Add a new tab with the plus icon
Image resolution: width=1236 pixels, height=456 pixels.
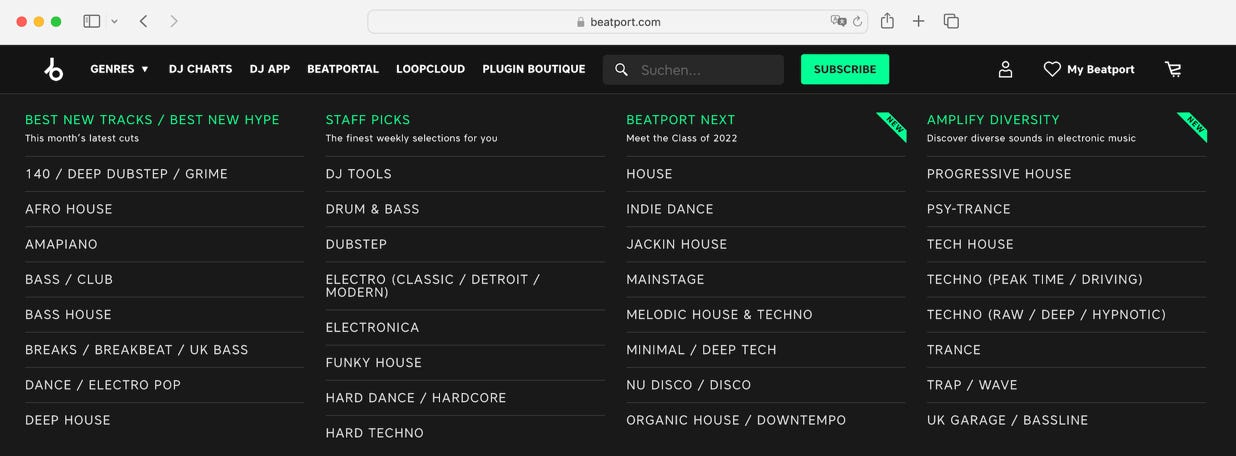918,21
